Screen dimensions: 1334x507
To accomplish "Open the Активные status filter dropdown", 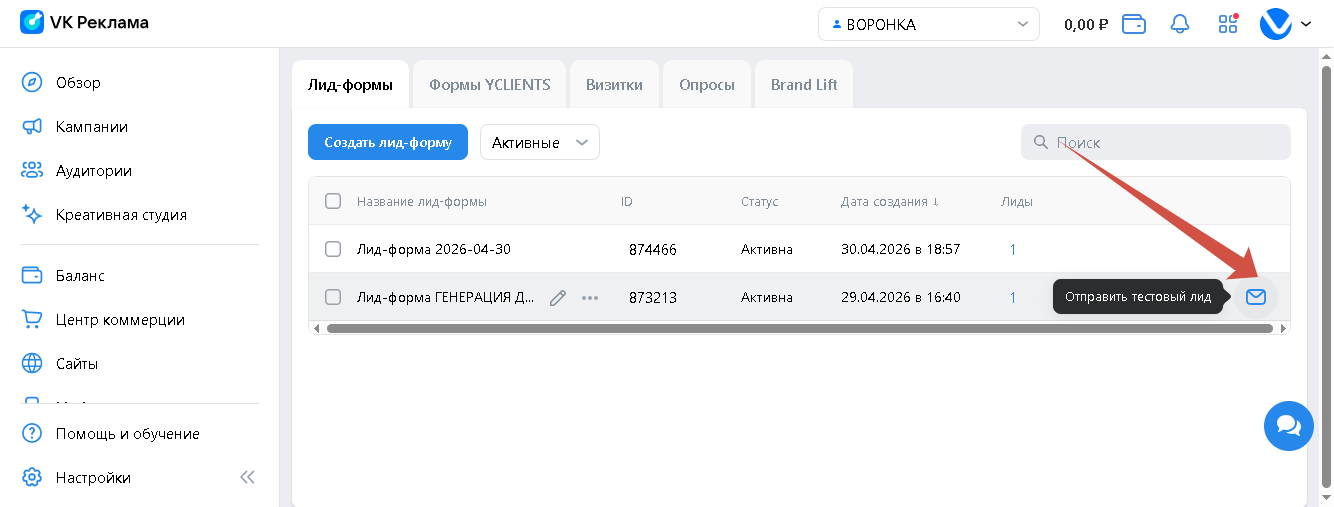I will click(x=540, y=143).
